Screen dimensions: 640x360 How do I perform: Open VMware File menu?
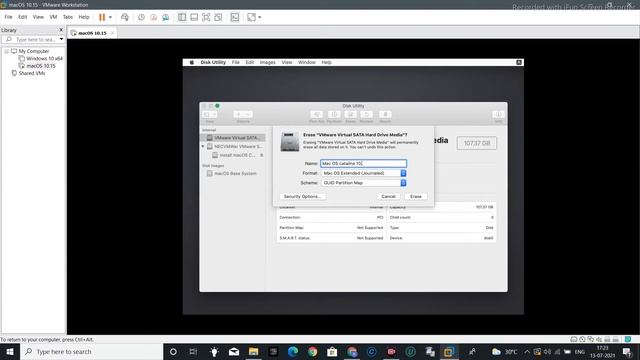tap(8, 17)
